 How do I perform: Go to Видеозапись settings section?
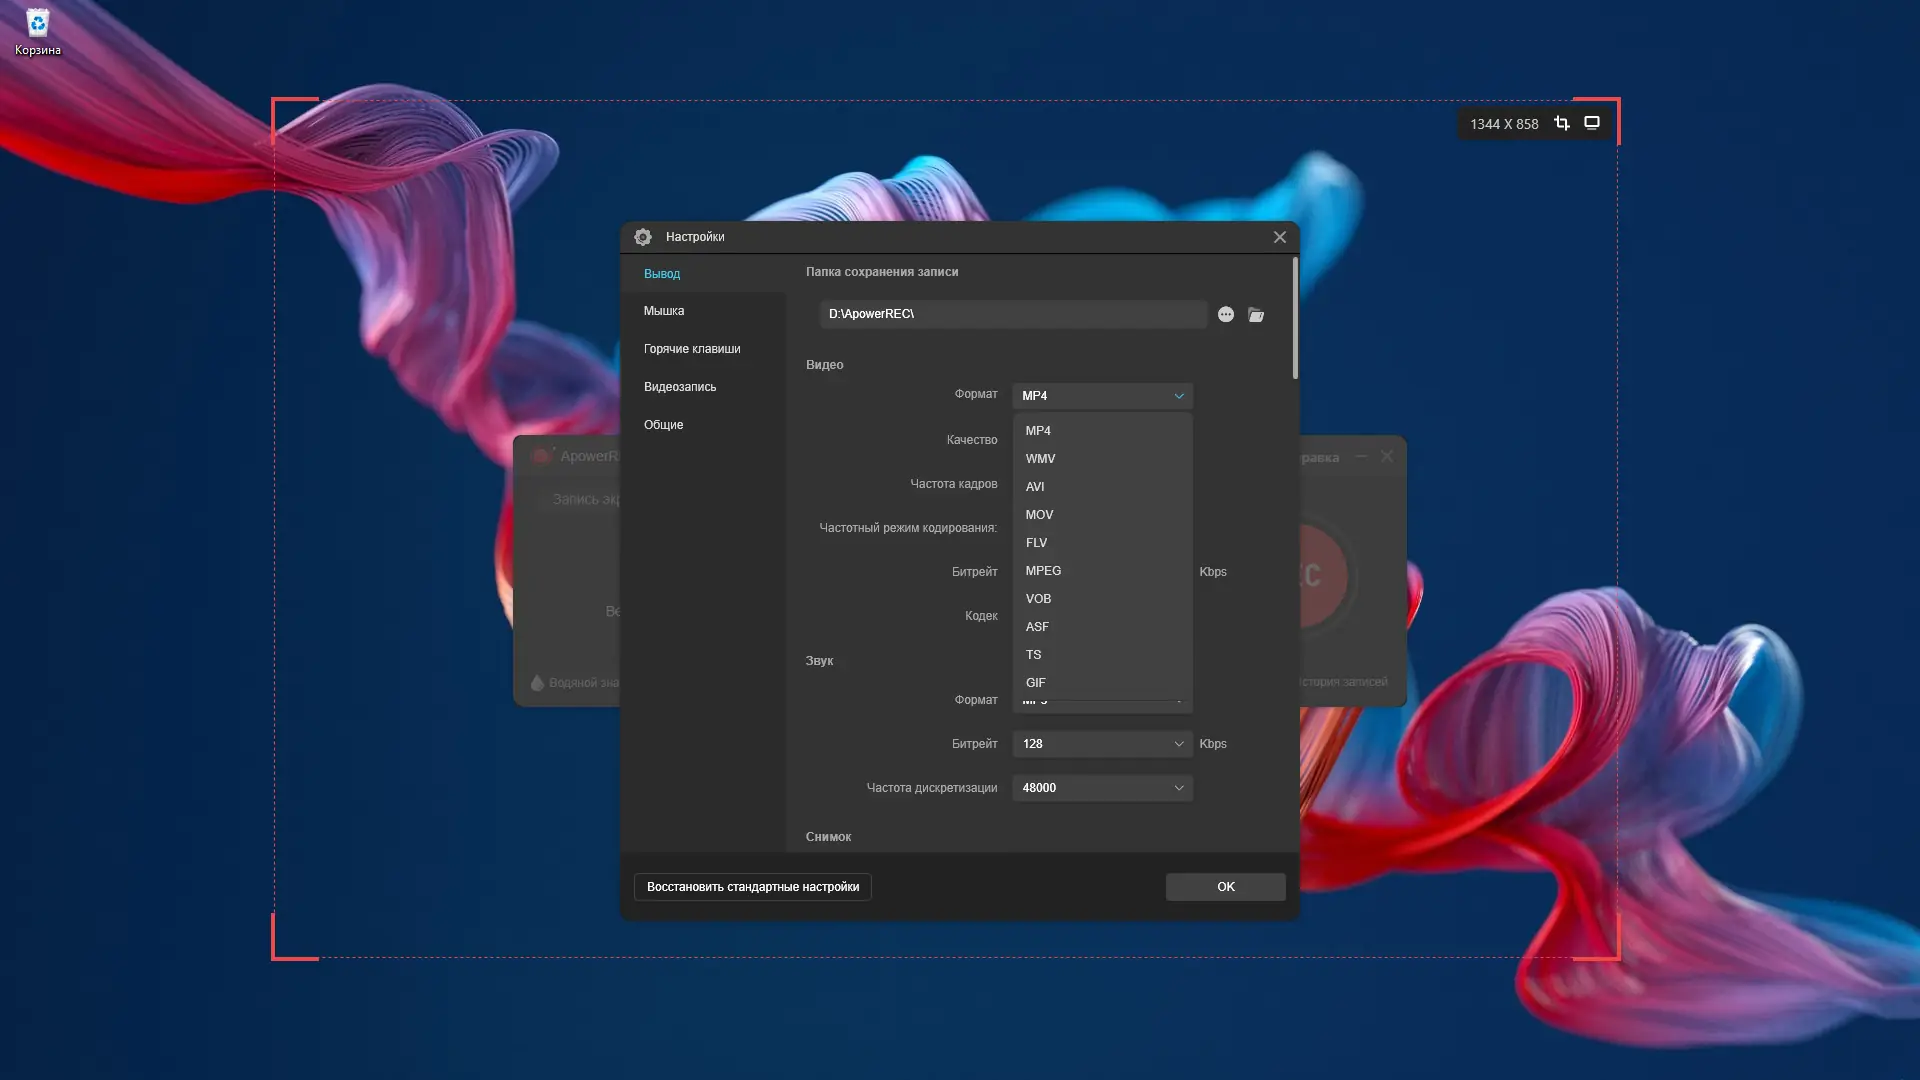point(680,387)
